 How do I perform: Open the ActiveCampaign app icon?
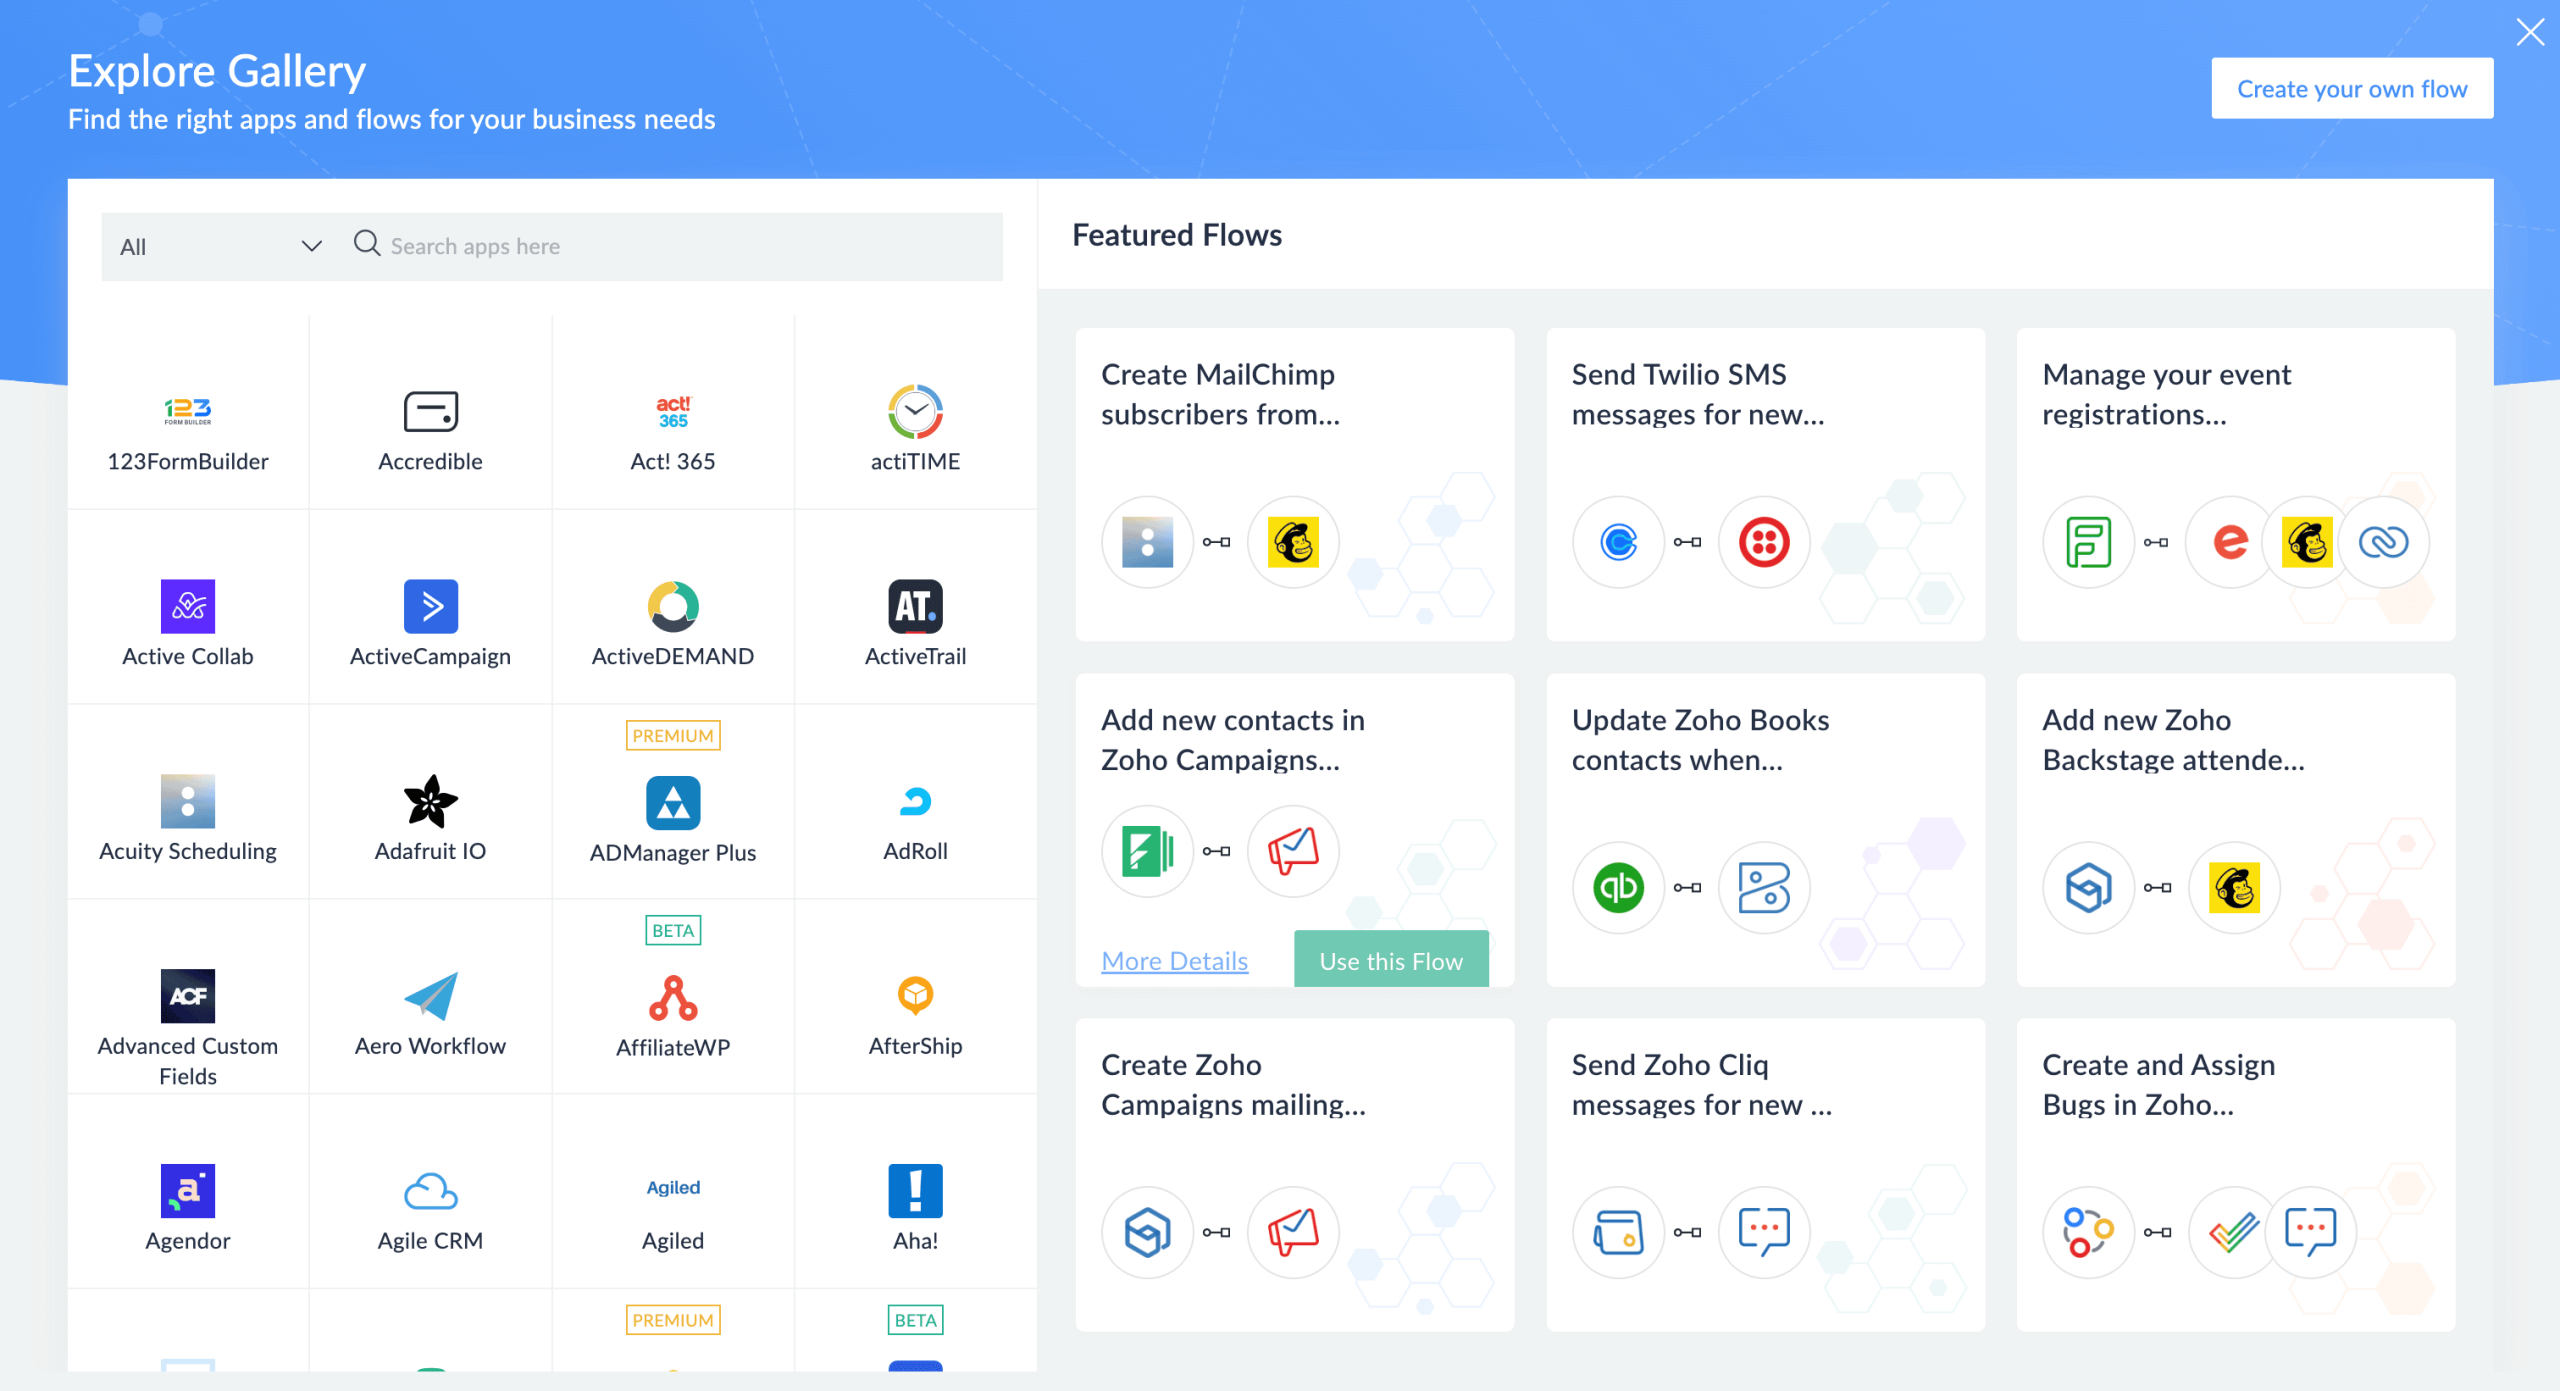tap(430, 606)
